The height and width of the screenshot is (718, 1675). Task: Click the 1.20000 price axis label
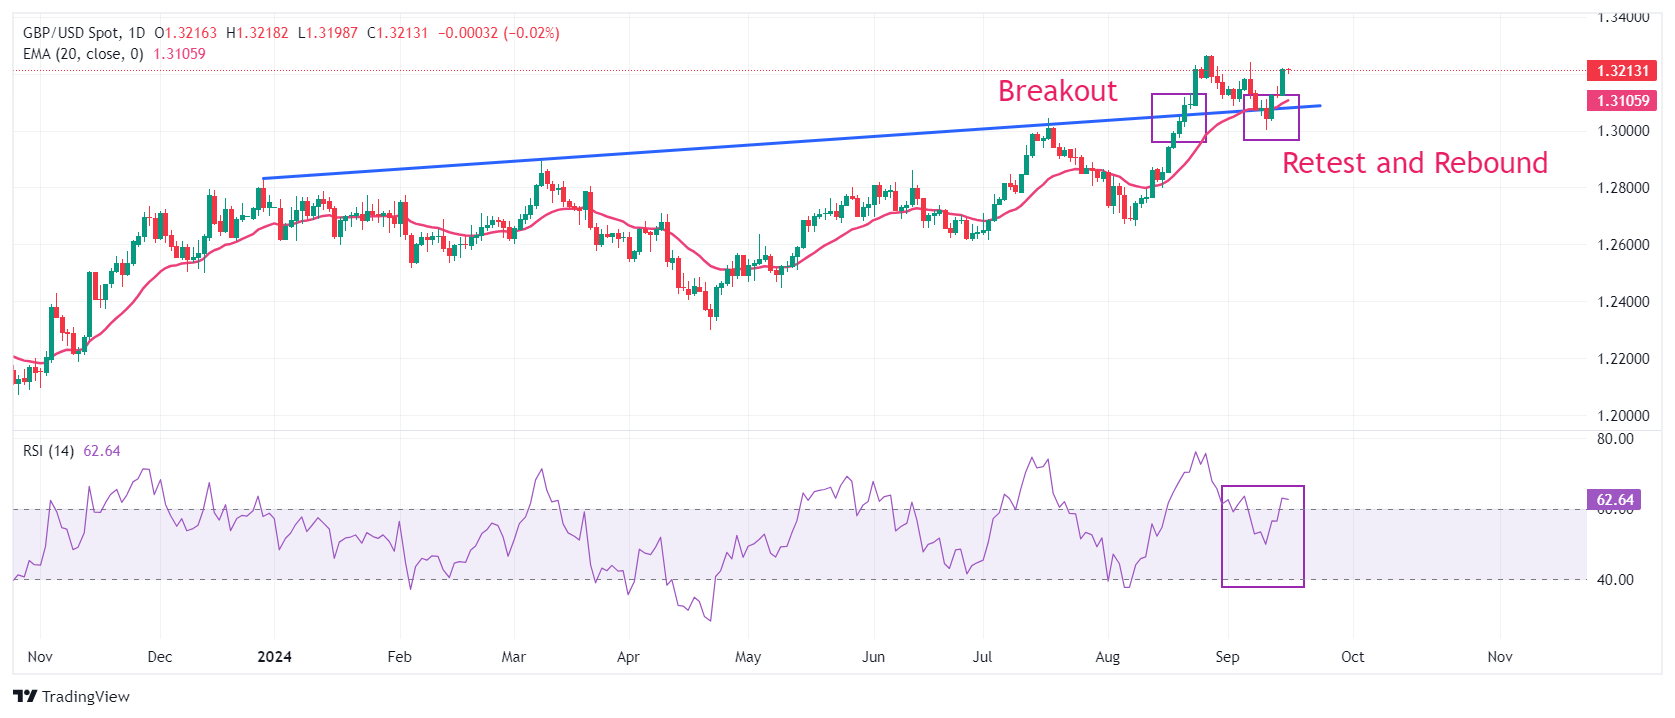point(1622,416)
